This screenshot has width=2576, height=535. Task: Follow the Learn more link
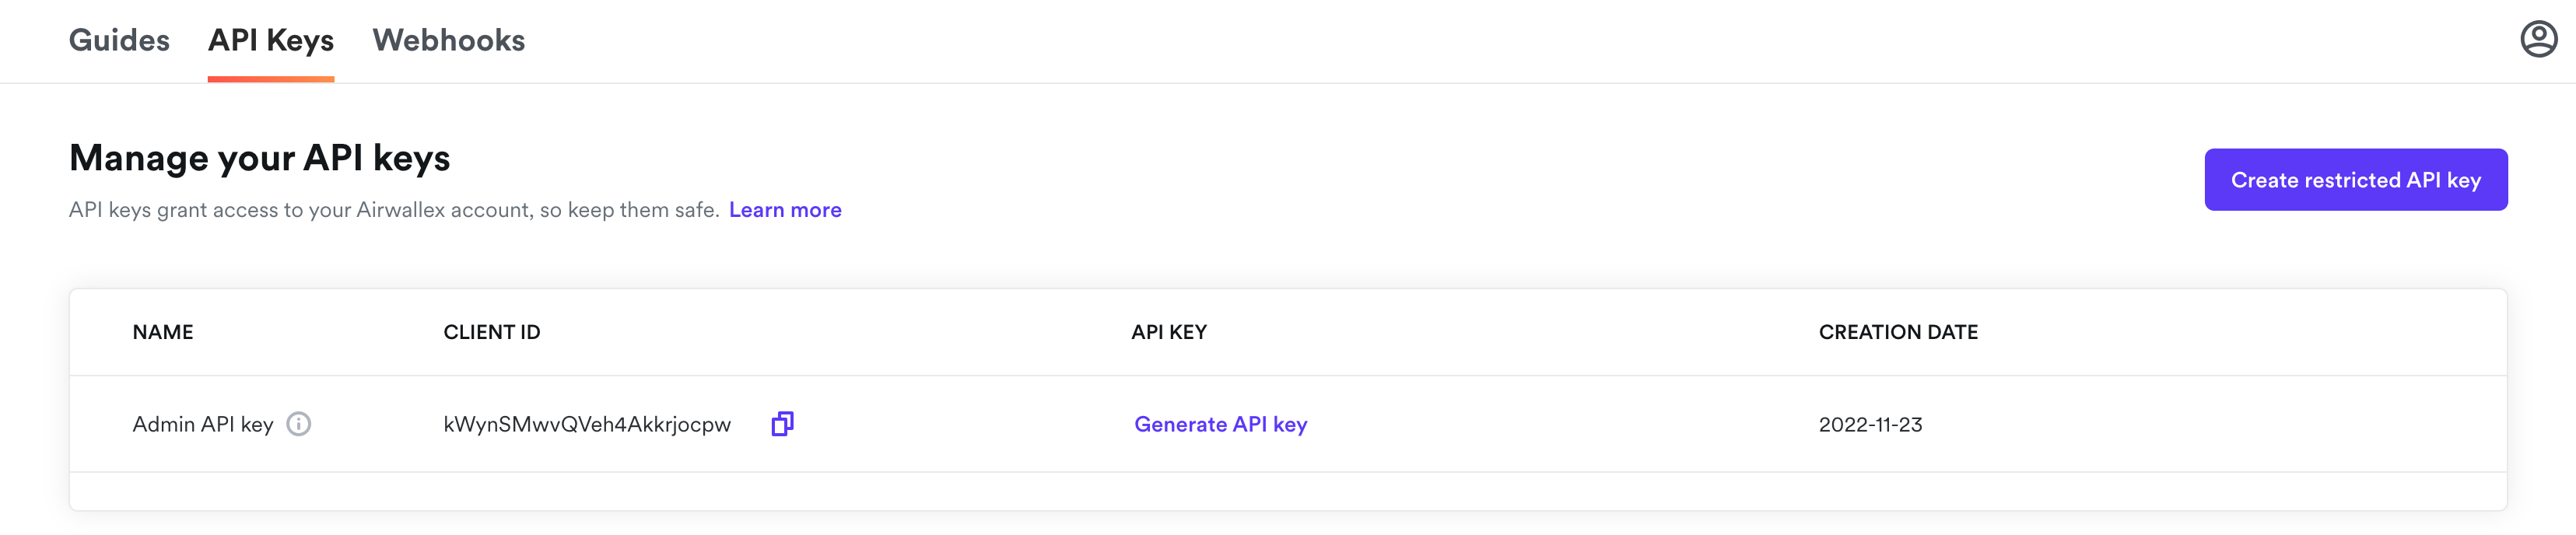[785, 210]
